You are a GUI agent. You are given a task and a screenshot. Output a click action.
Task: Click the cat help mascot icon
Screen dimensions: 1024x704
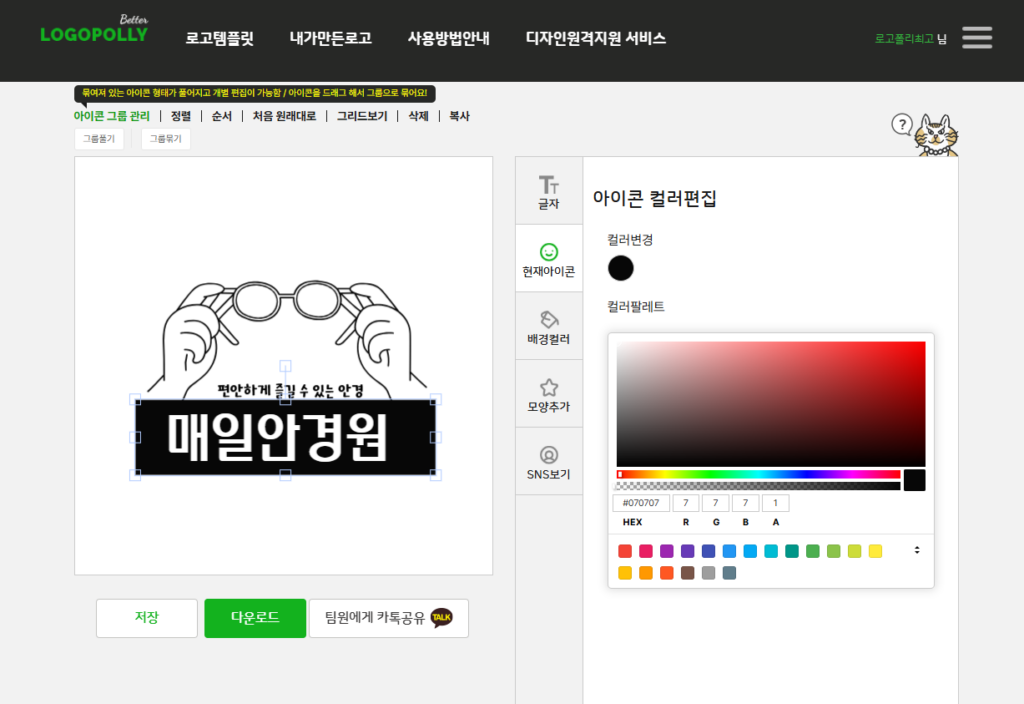[x=936, y=135]
